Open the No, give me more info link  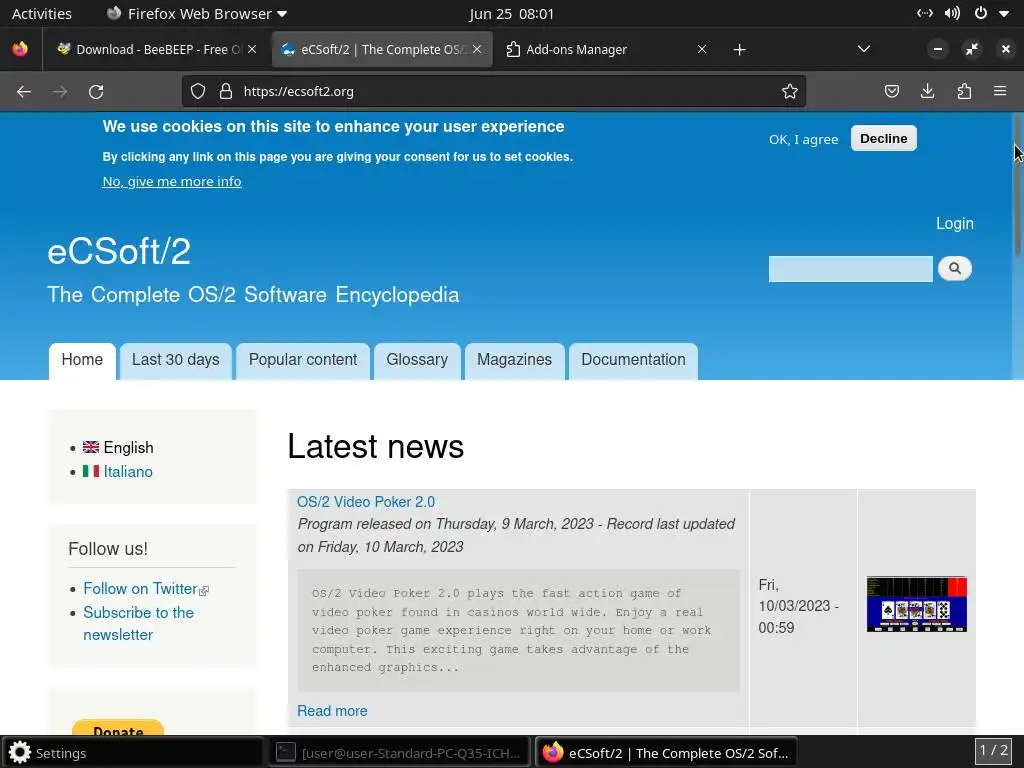tap(172, 182)
